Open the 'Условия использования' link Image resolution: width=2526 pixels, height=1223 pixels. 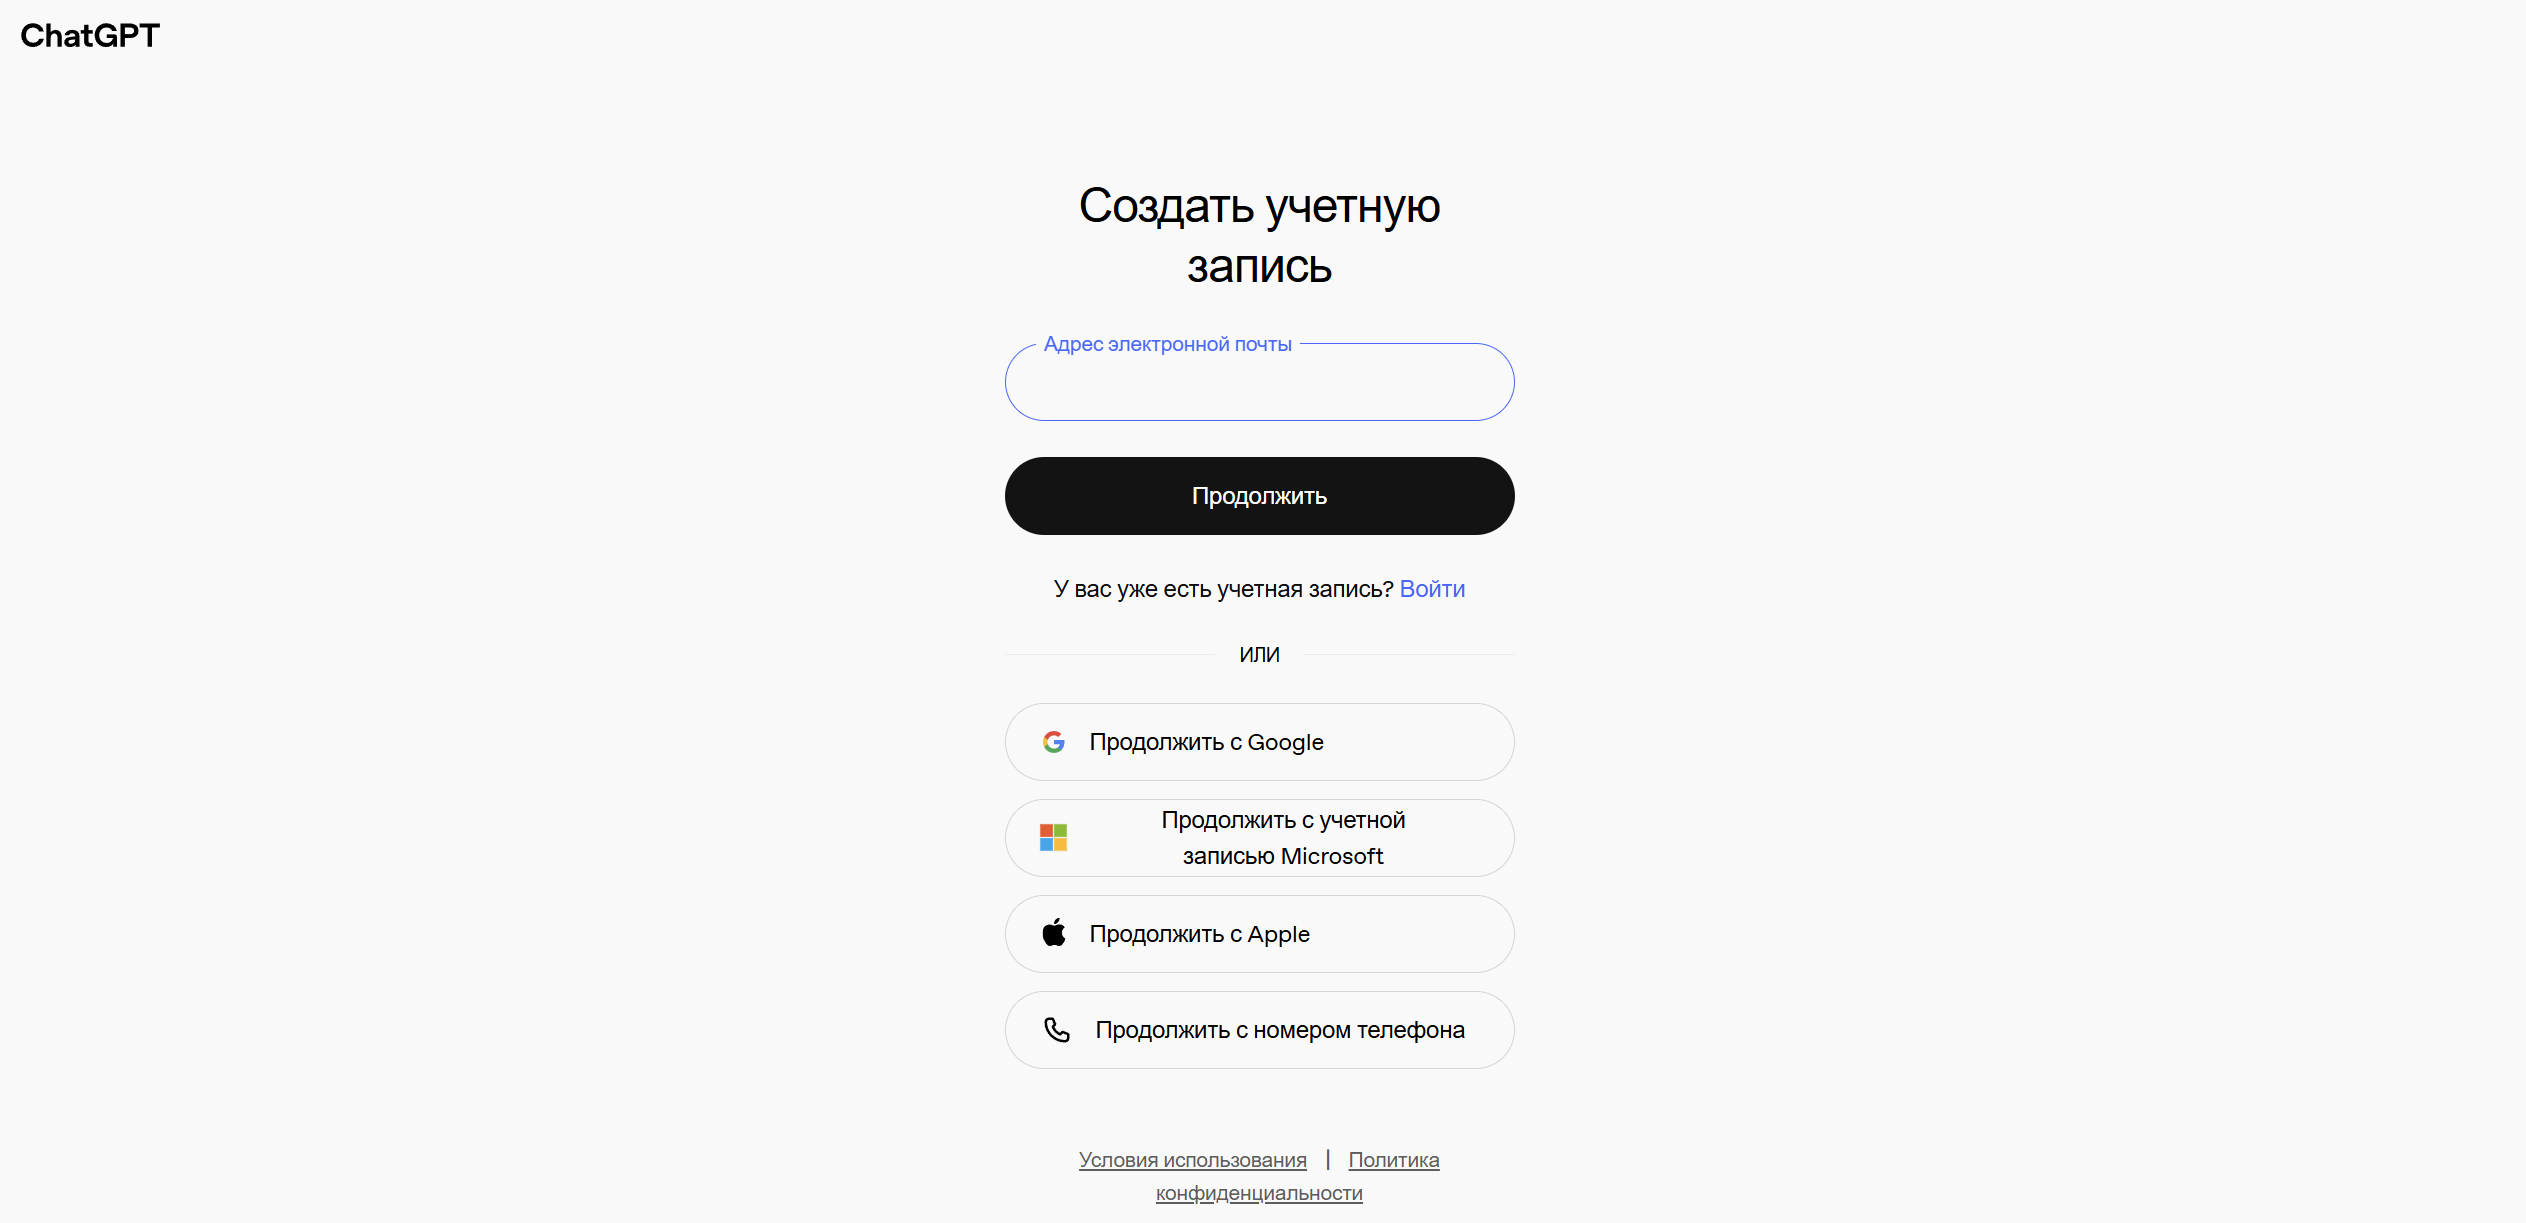[x=1192, y=1160]
